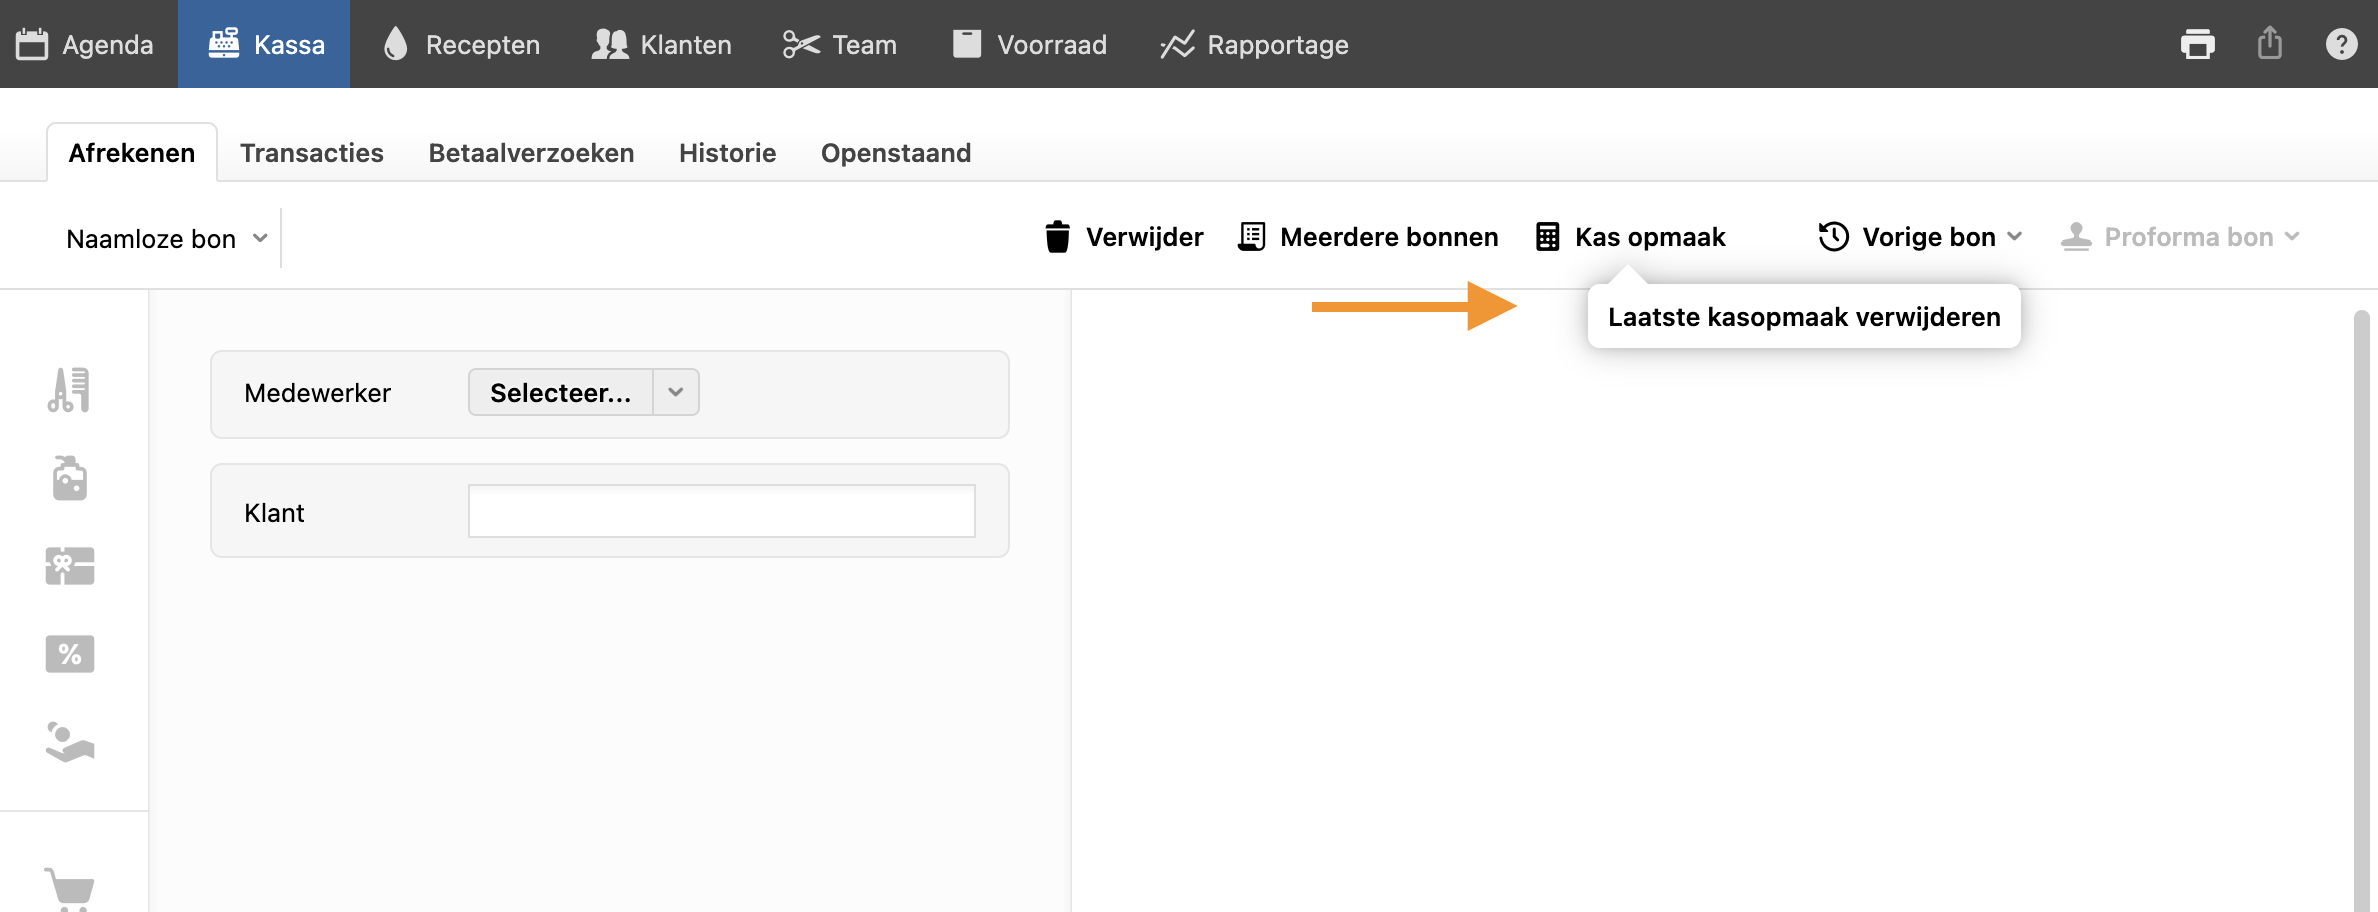Select the hand with coin icon
2378x912 pixels.
tap(69, 742)
